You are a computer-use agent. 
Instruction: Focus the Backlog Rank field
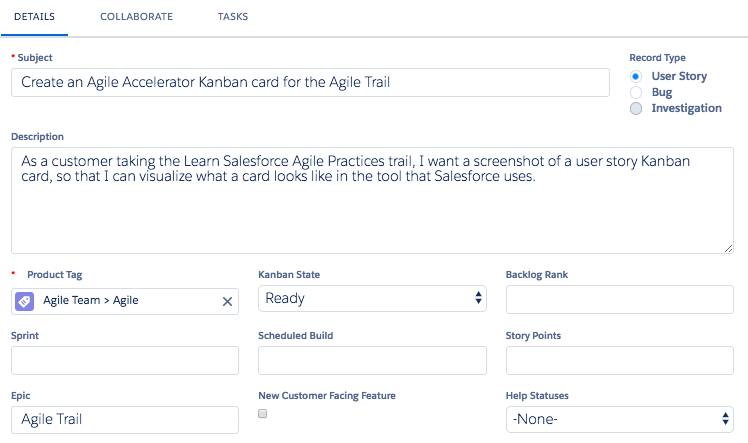[620, 299]
